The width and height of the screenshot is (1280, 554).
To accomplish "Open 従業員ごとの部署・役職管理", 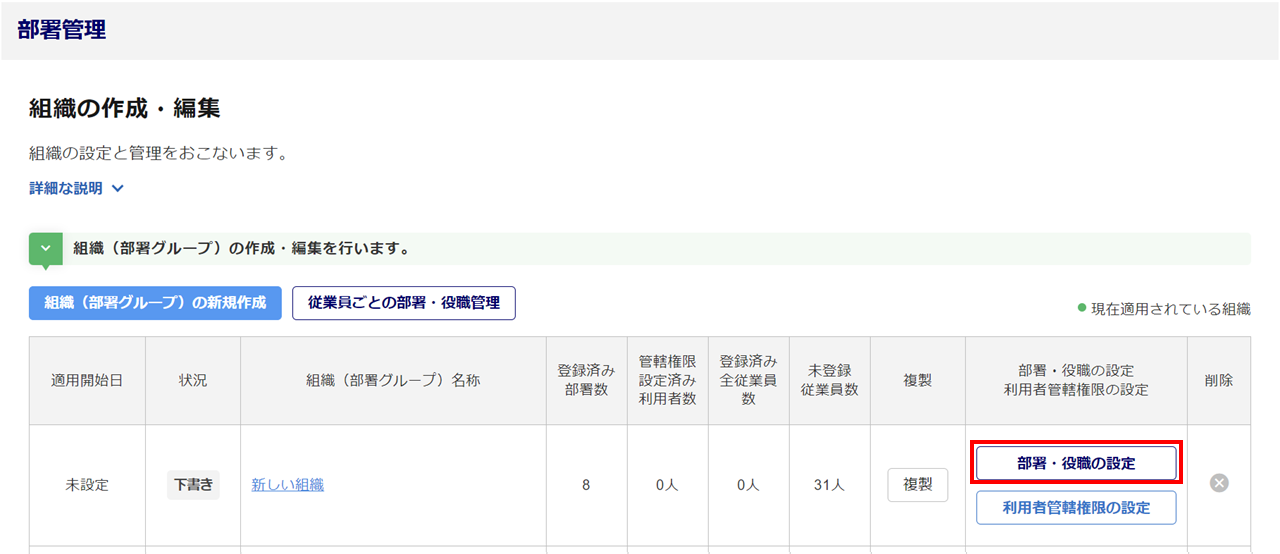I will click(x=404, y=303).
